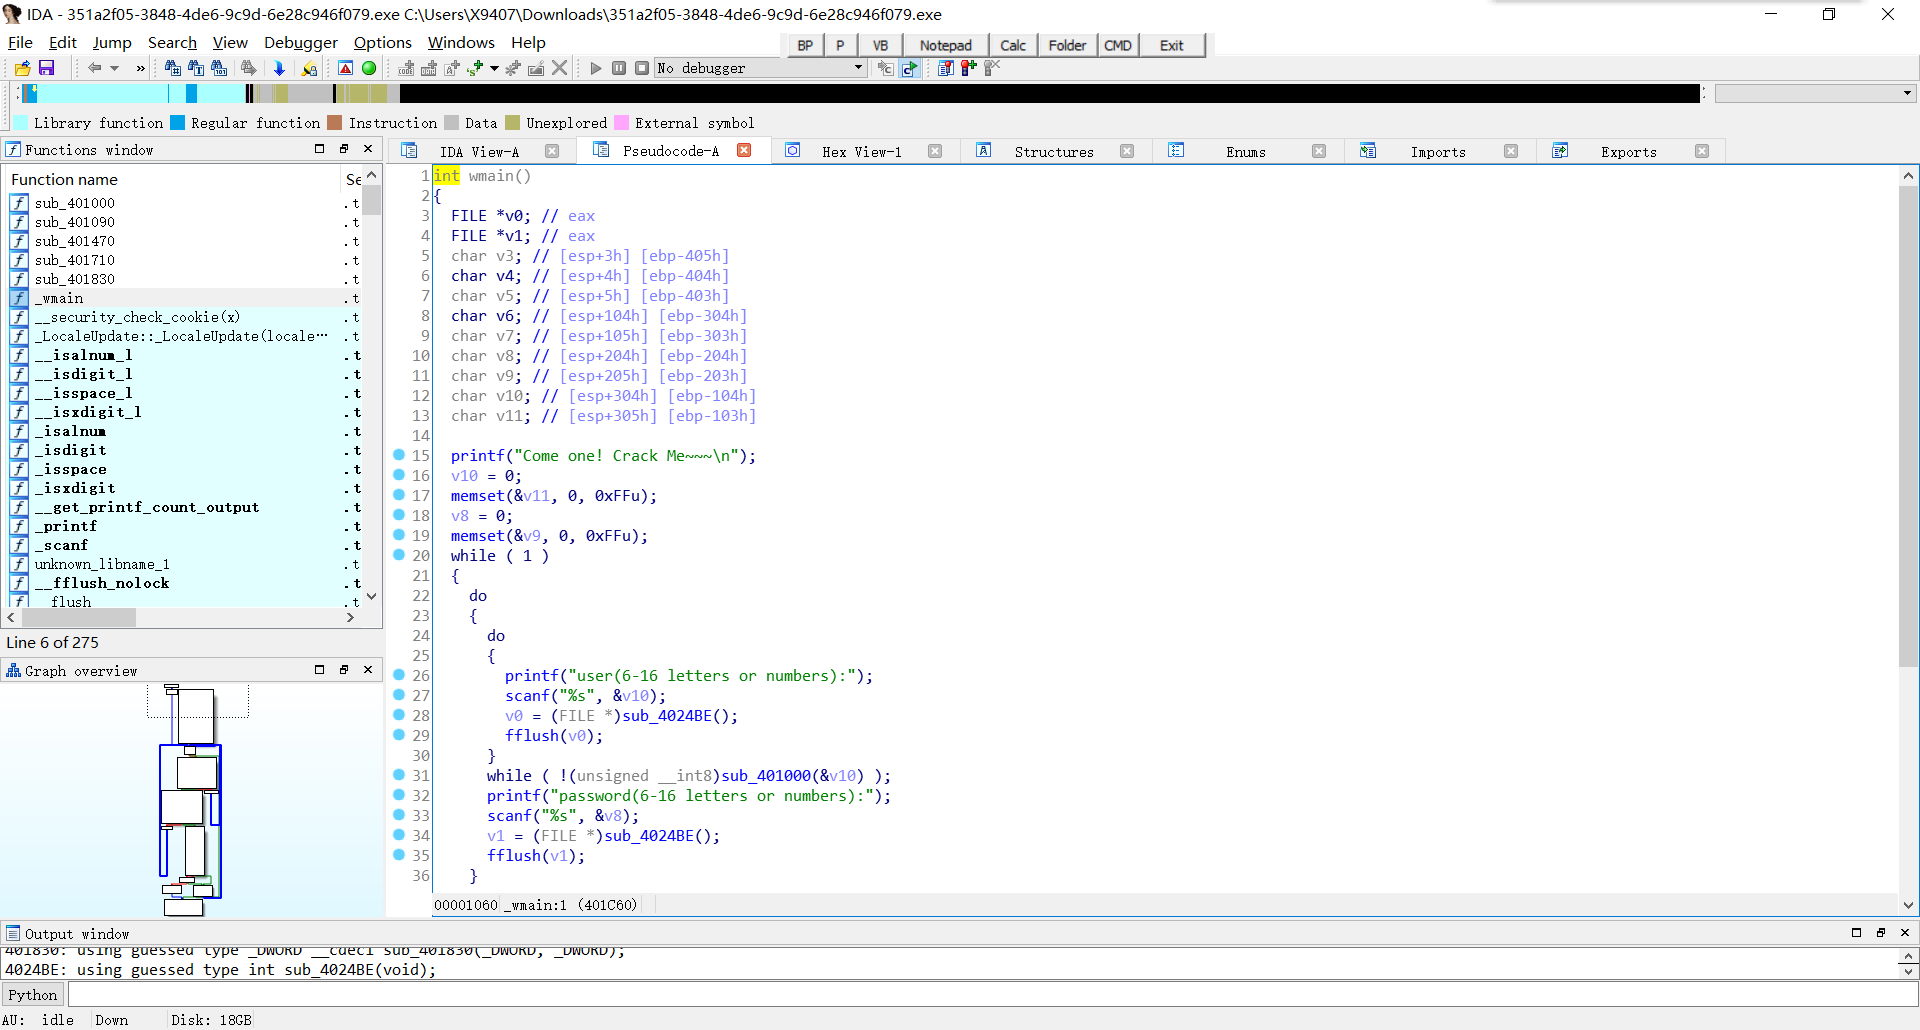
Task: Click the blue down-arrow jump icon
Action: 279,68
